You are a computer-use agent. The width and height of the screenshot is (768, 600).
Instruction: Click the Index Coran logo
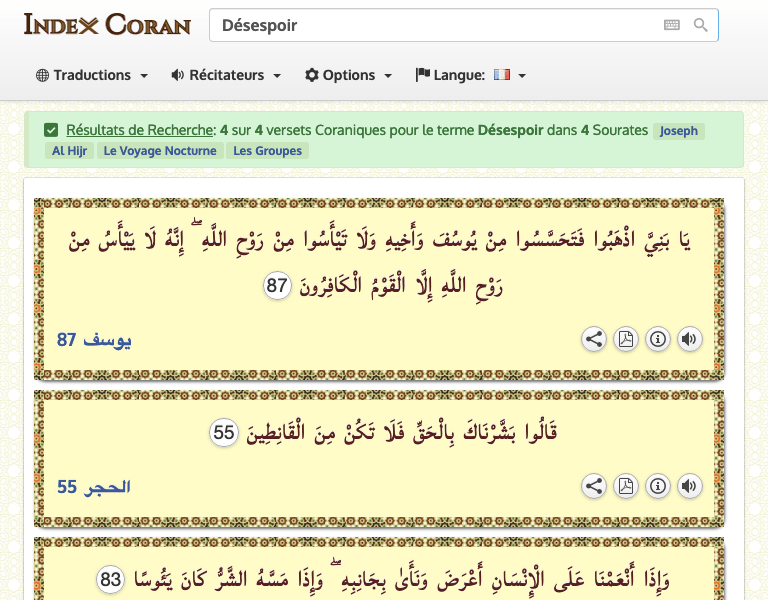(107, 24)
